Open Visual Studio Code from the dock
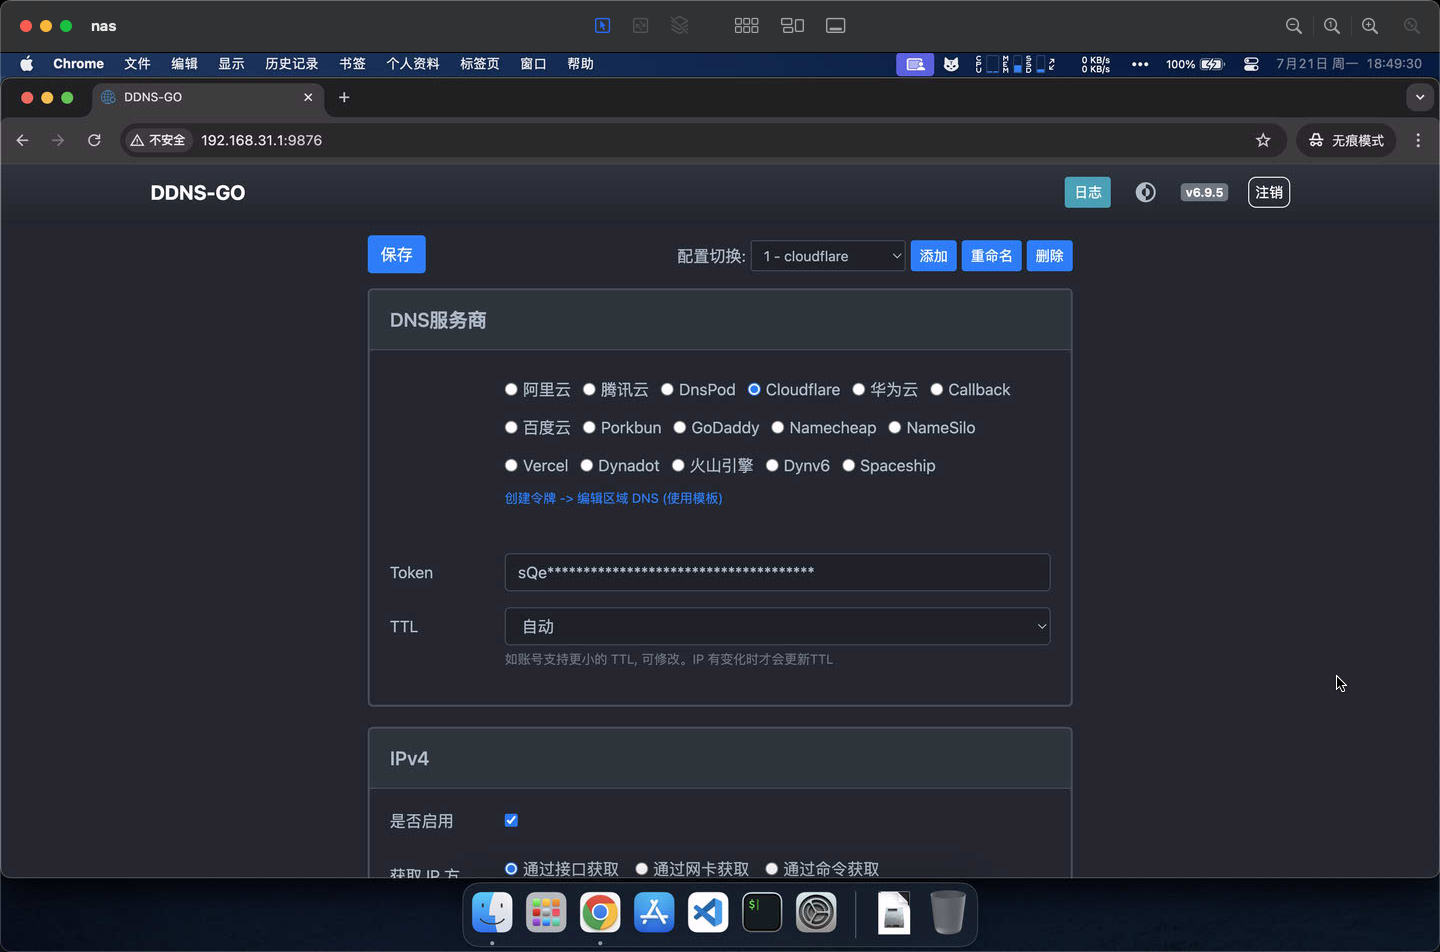The width and height of the screenshot is (1440, 952). 708,912
